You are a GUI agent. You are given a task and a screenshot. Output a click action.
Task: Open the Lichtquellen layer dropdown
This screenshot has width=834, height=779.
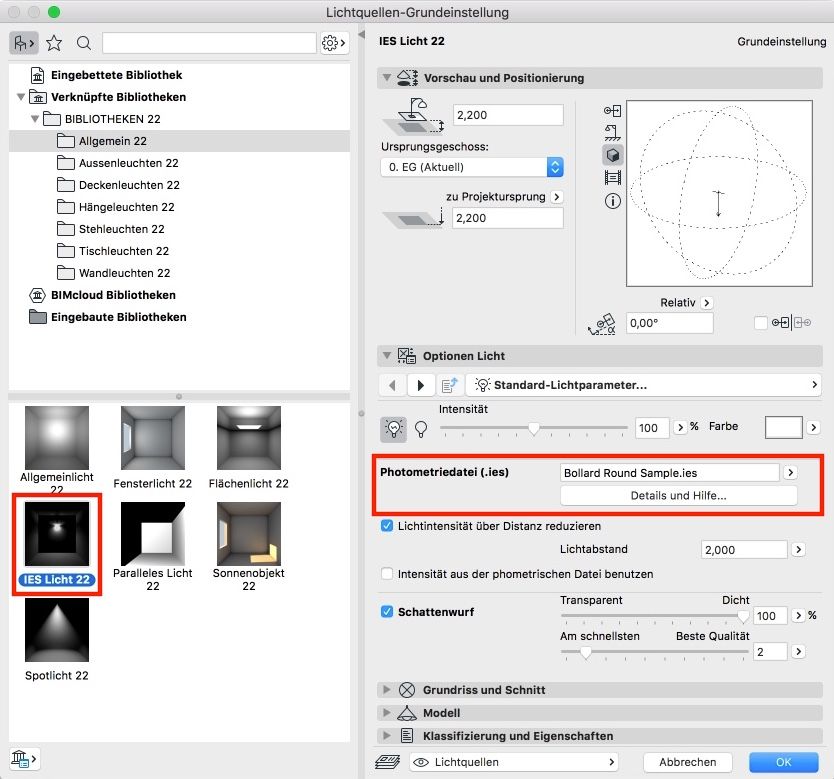coord(514,762)
